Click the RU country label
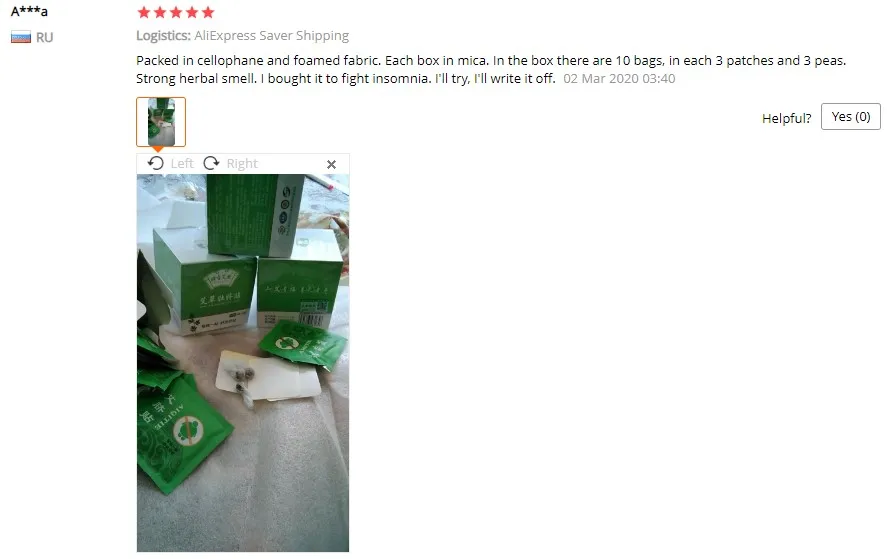This screenshot has width=887, height=559. (44, 37)
